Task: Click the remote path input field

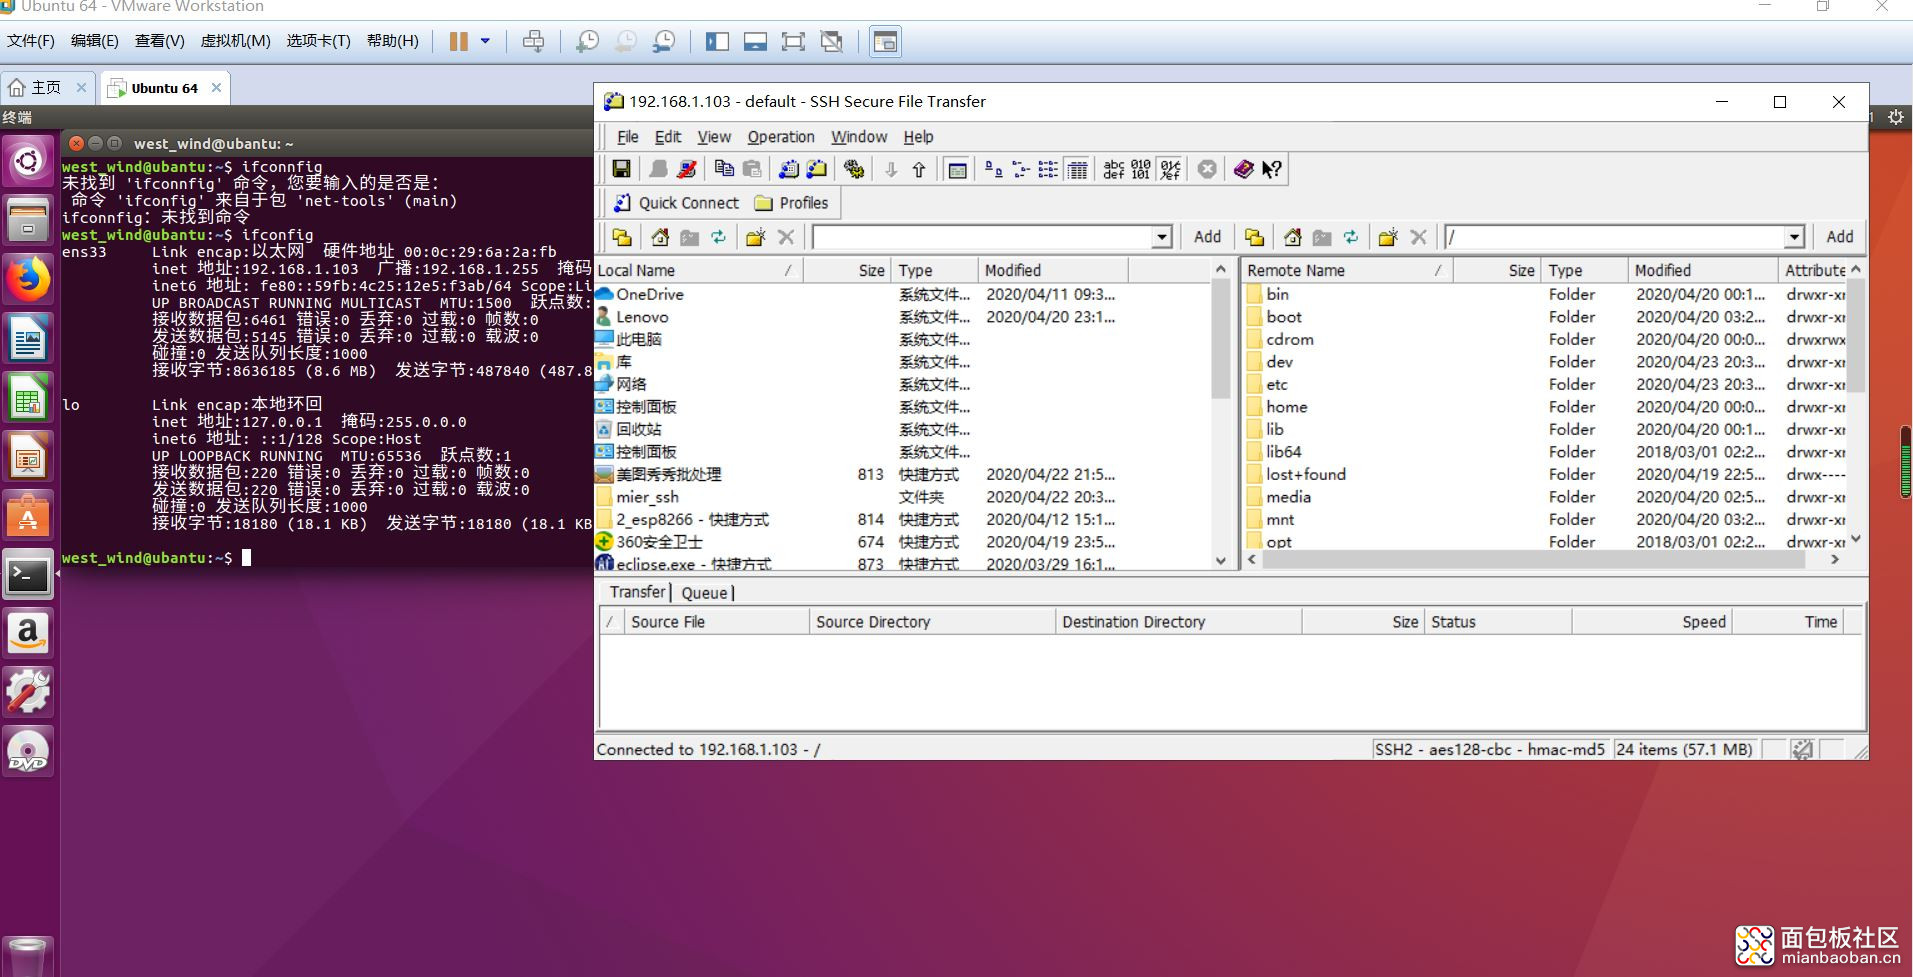Action: click(x=1615, y=237)
